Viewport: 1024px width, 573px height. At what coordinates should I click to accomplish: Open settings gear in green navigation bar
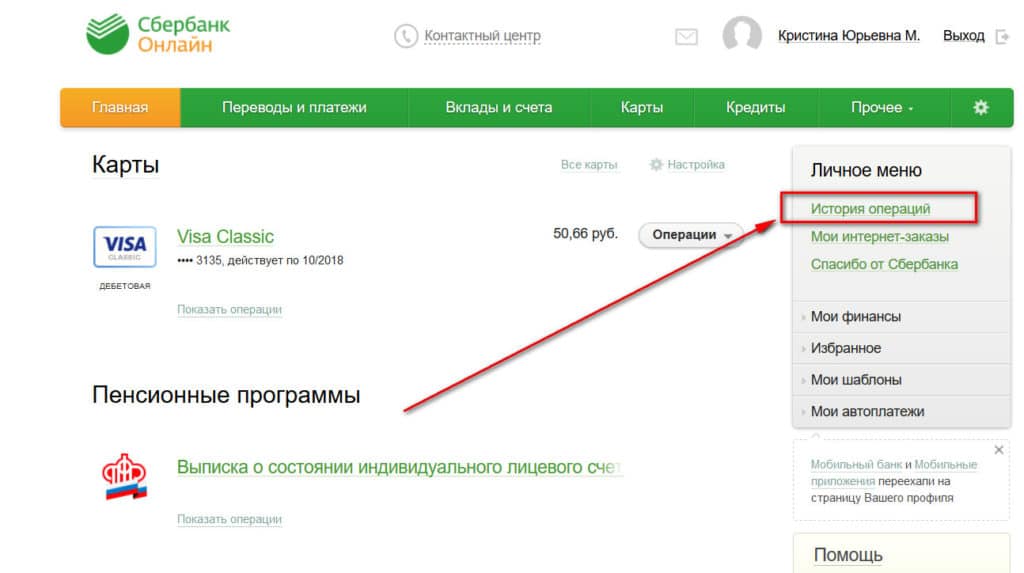[x=980, y=108]
